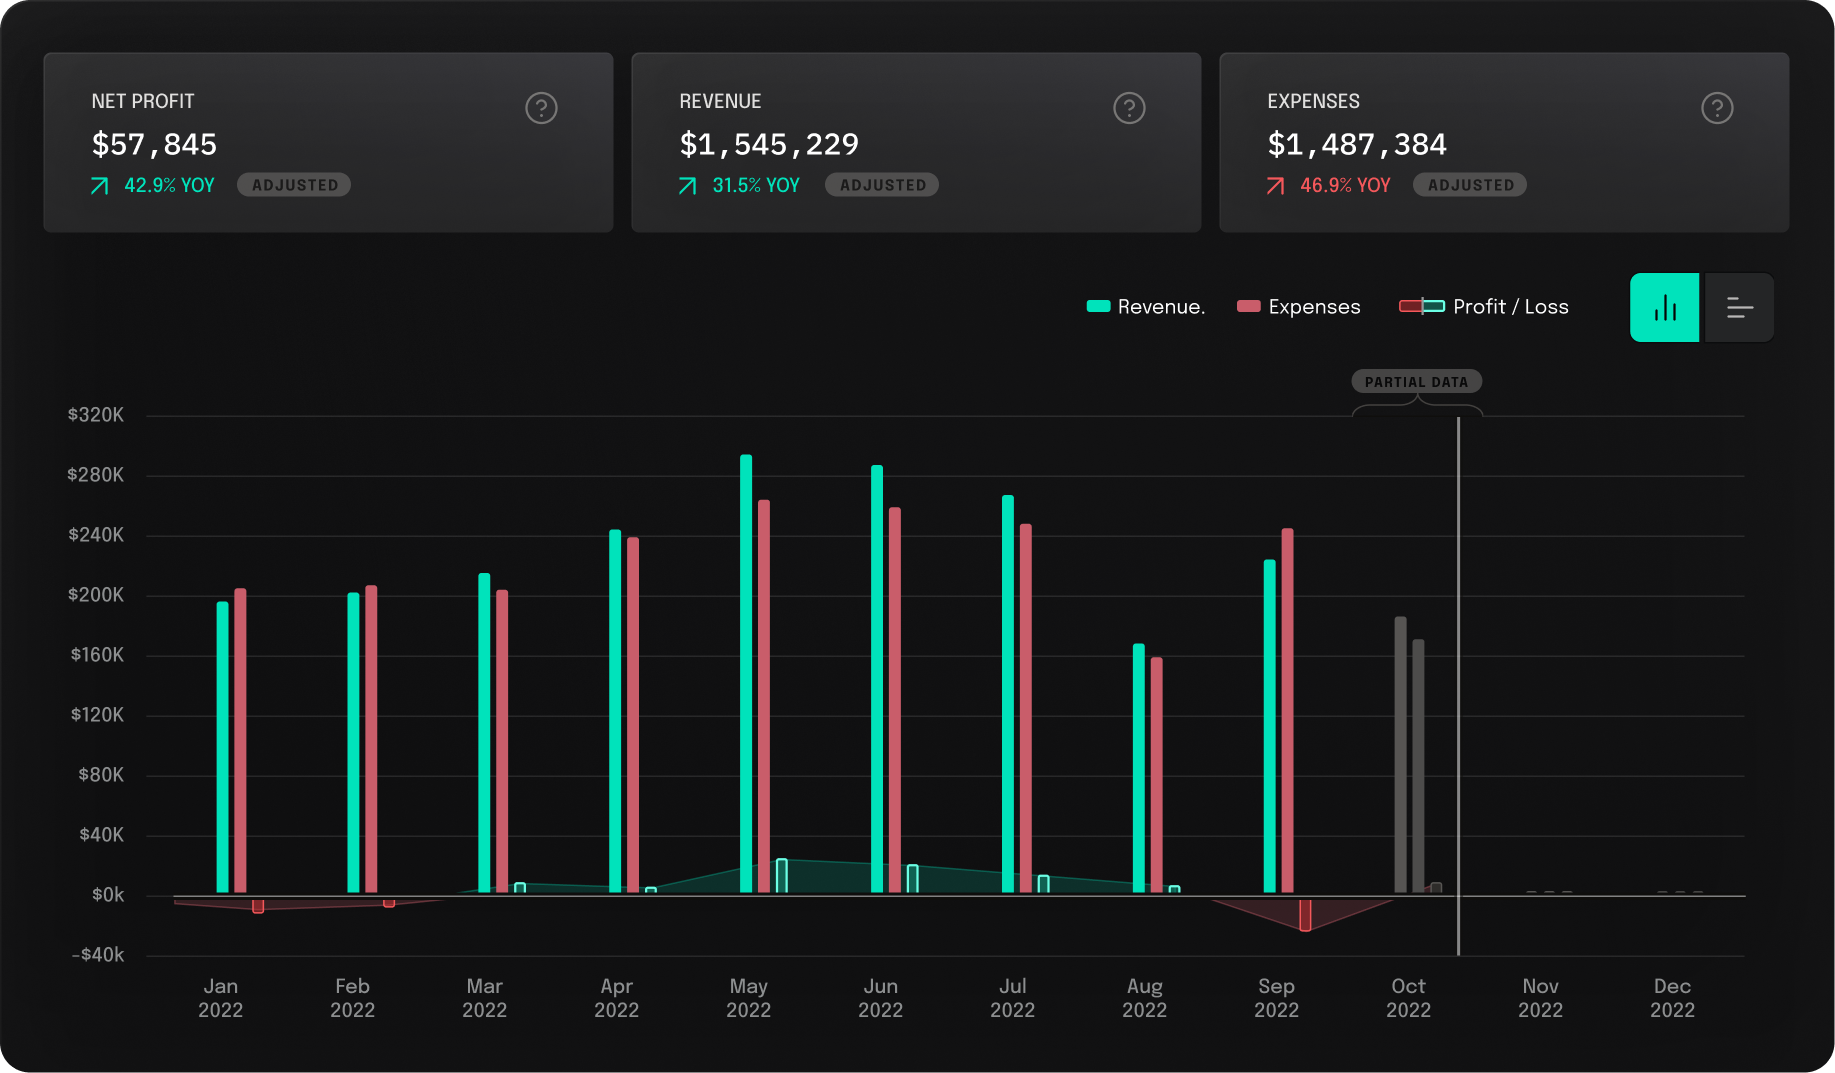Click the Net Profit help question icon
1835x1073 pixels.
coord(541,108)
